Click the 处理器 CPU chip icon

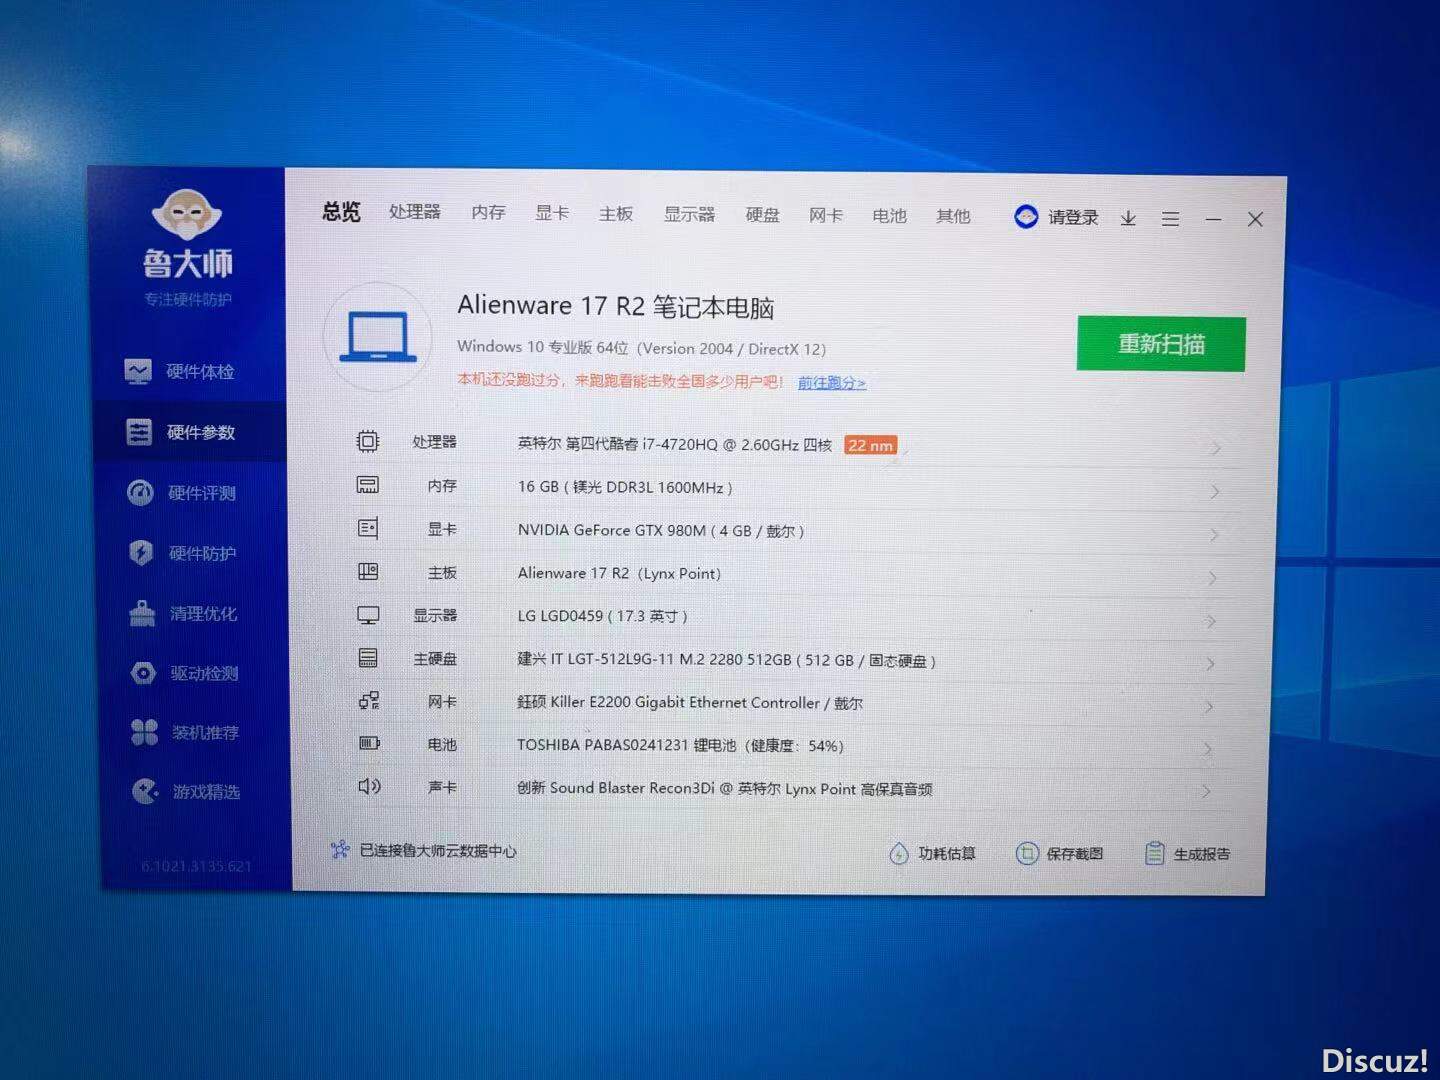click(x=368, y=441)
